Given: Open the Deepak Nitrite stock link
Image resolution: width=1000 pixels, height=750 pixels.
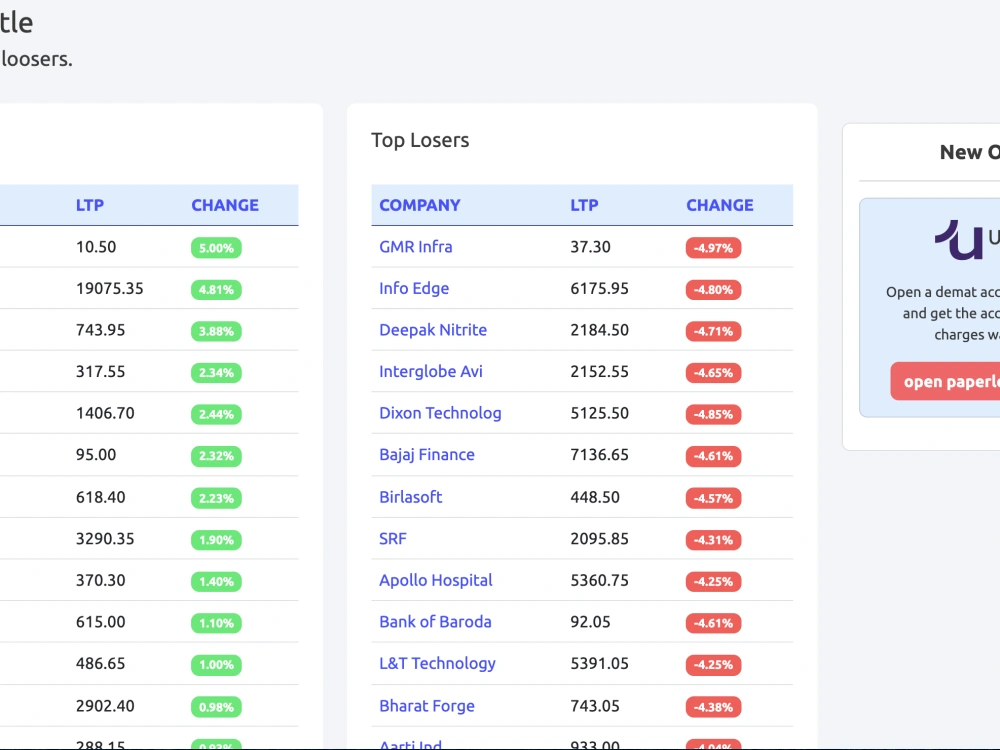Looking at the screenshot, I should point(433,330).
